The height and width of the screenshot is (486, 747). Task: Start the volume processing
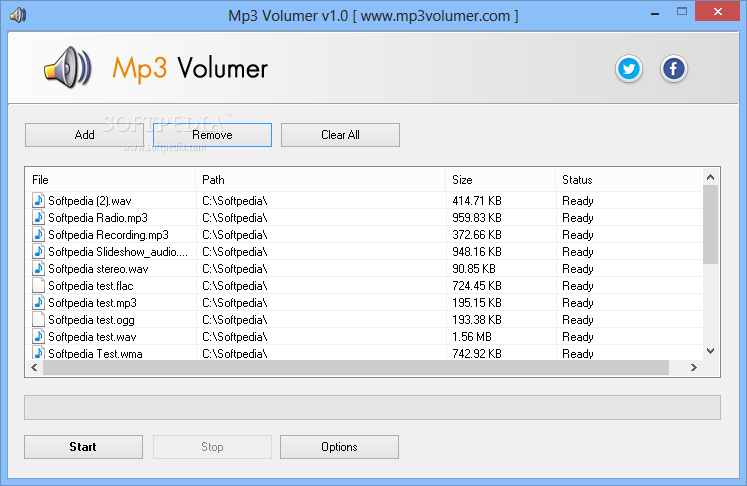(83, 447)
